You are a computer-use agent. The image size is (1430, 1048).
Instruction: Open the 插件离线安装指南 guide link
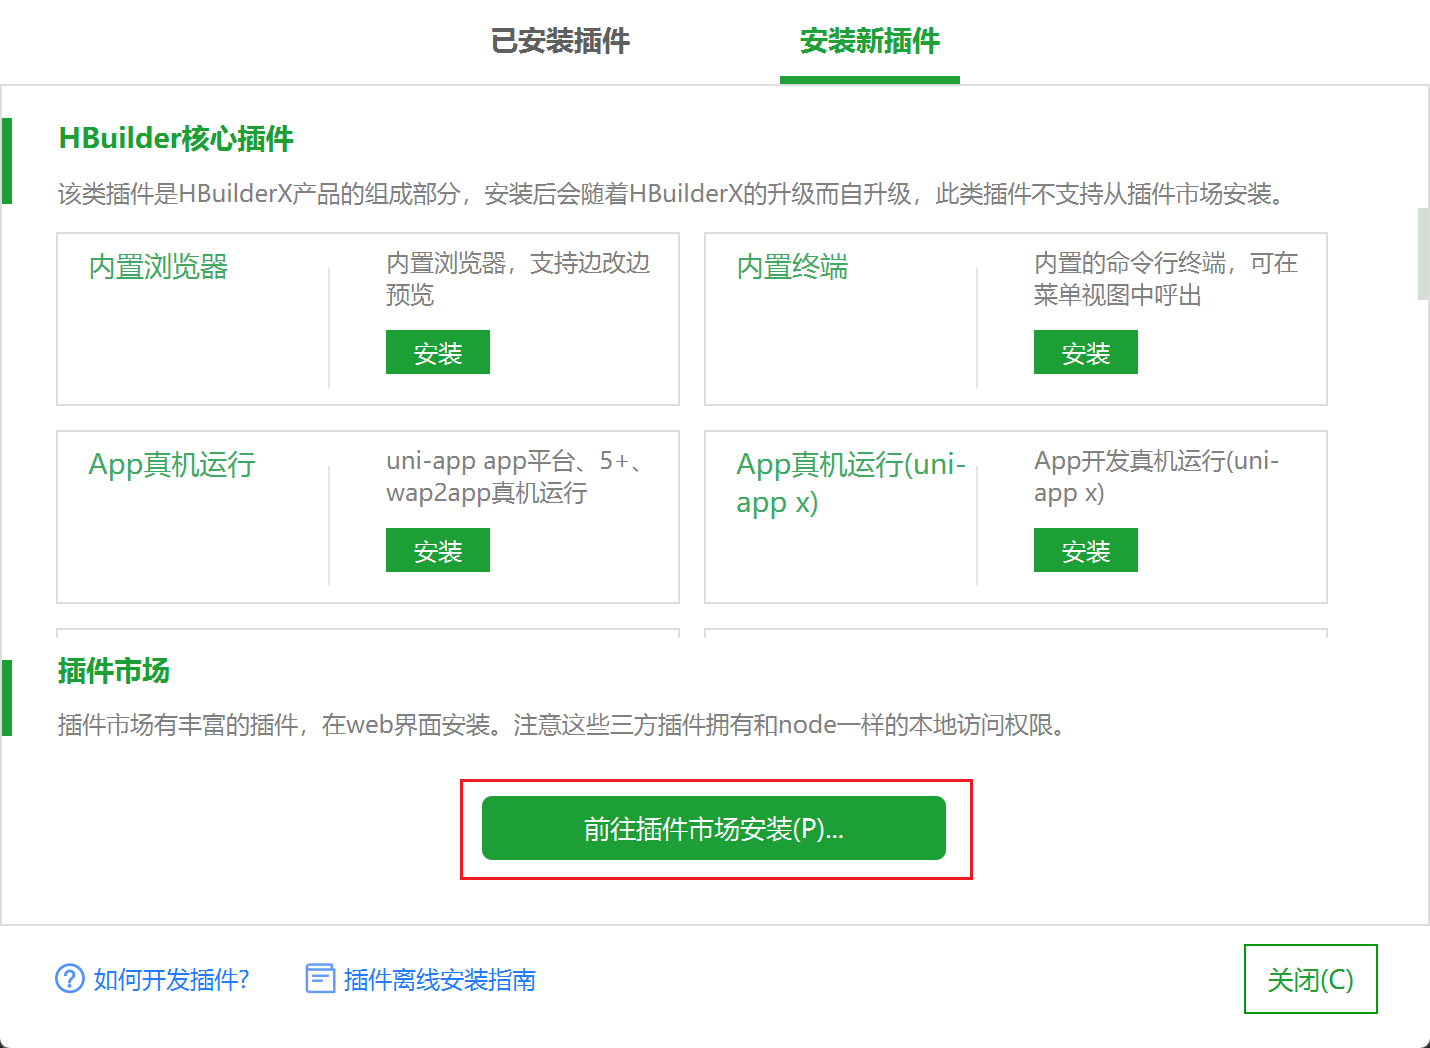(x=439, y=980)
